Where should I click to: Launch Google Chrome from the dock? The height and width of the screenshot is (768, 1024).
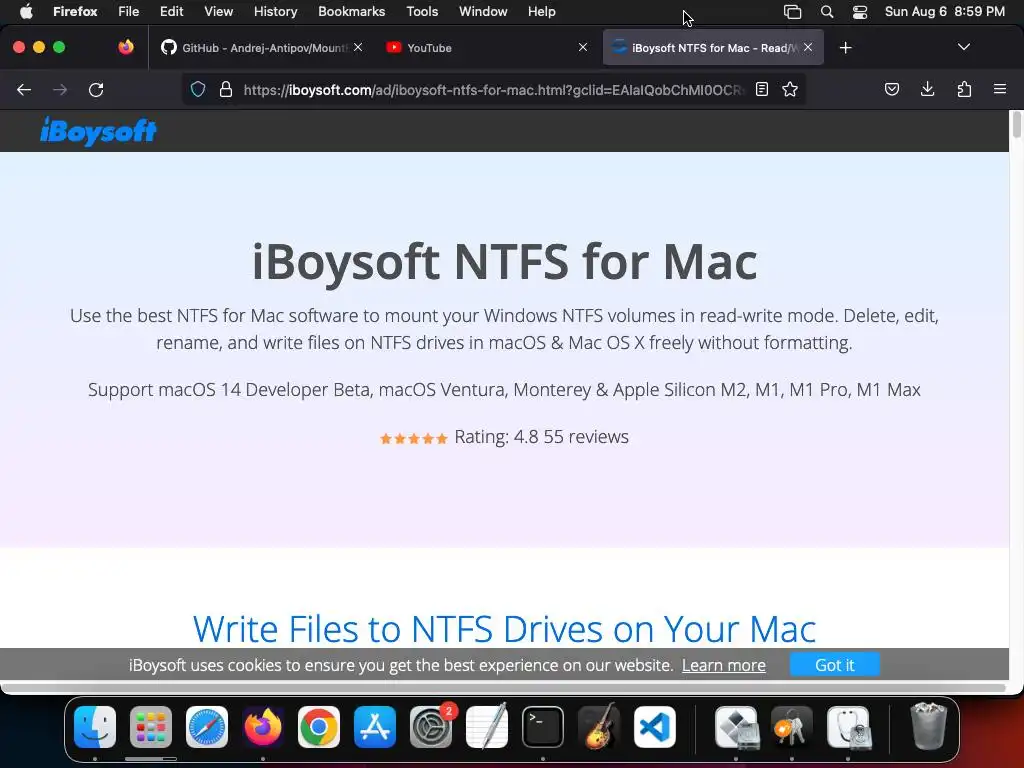pyautogui.click(x=319, y=726)
